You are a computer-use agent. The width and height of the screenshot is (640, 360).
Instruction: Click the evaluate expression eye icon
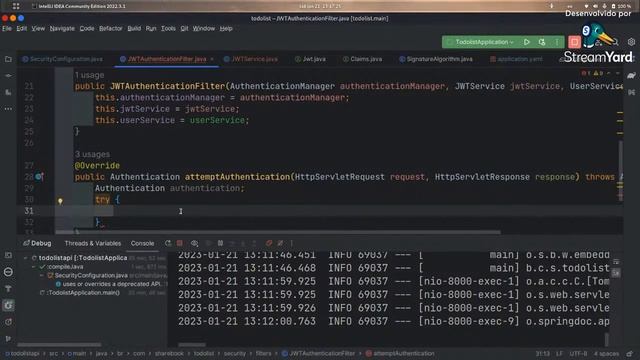click(195, 243)
